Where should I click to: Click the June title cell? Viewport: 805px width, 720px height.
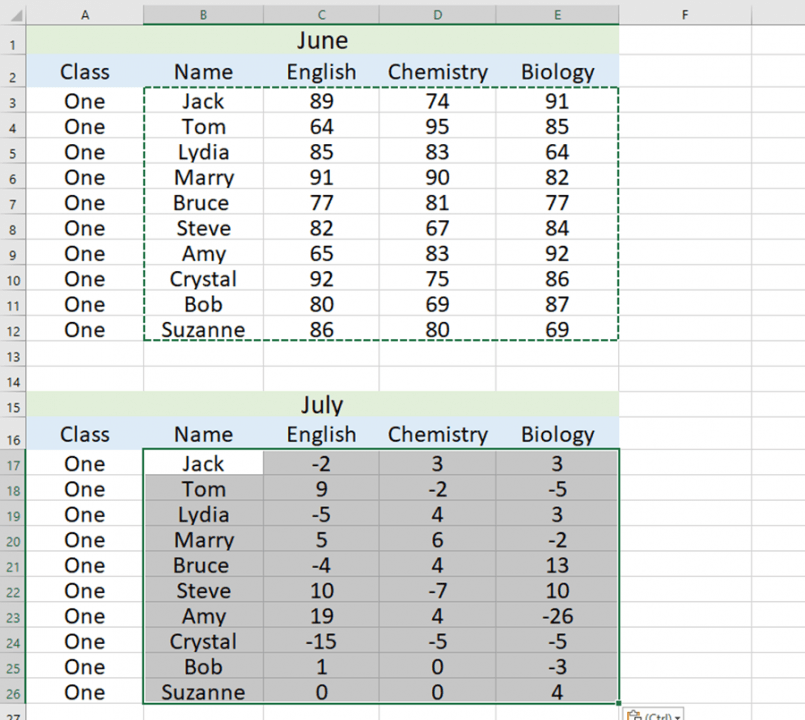coord(322,40)
